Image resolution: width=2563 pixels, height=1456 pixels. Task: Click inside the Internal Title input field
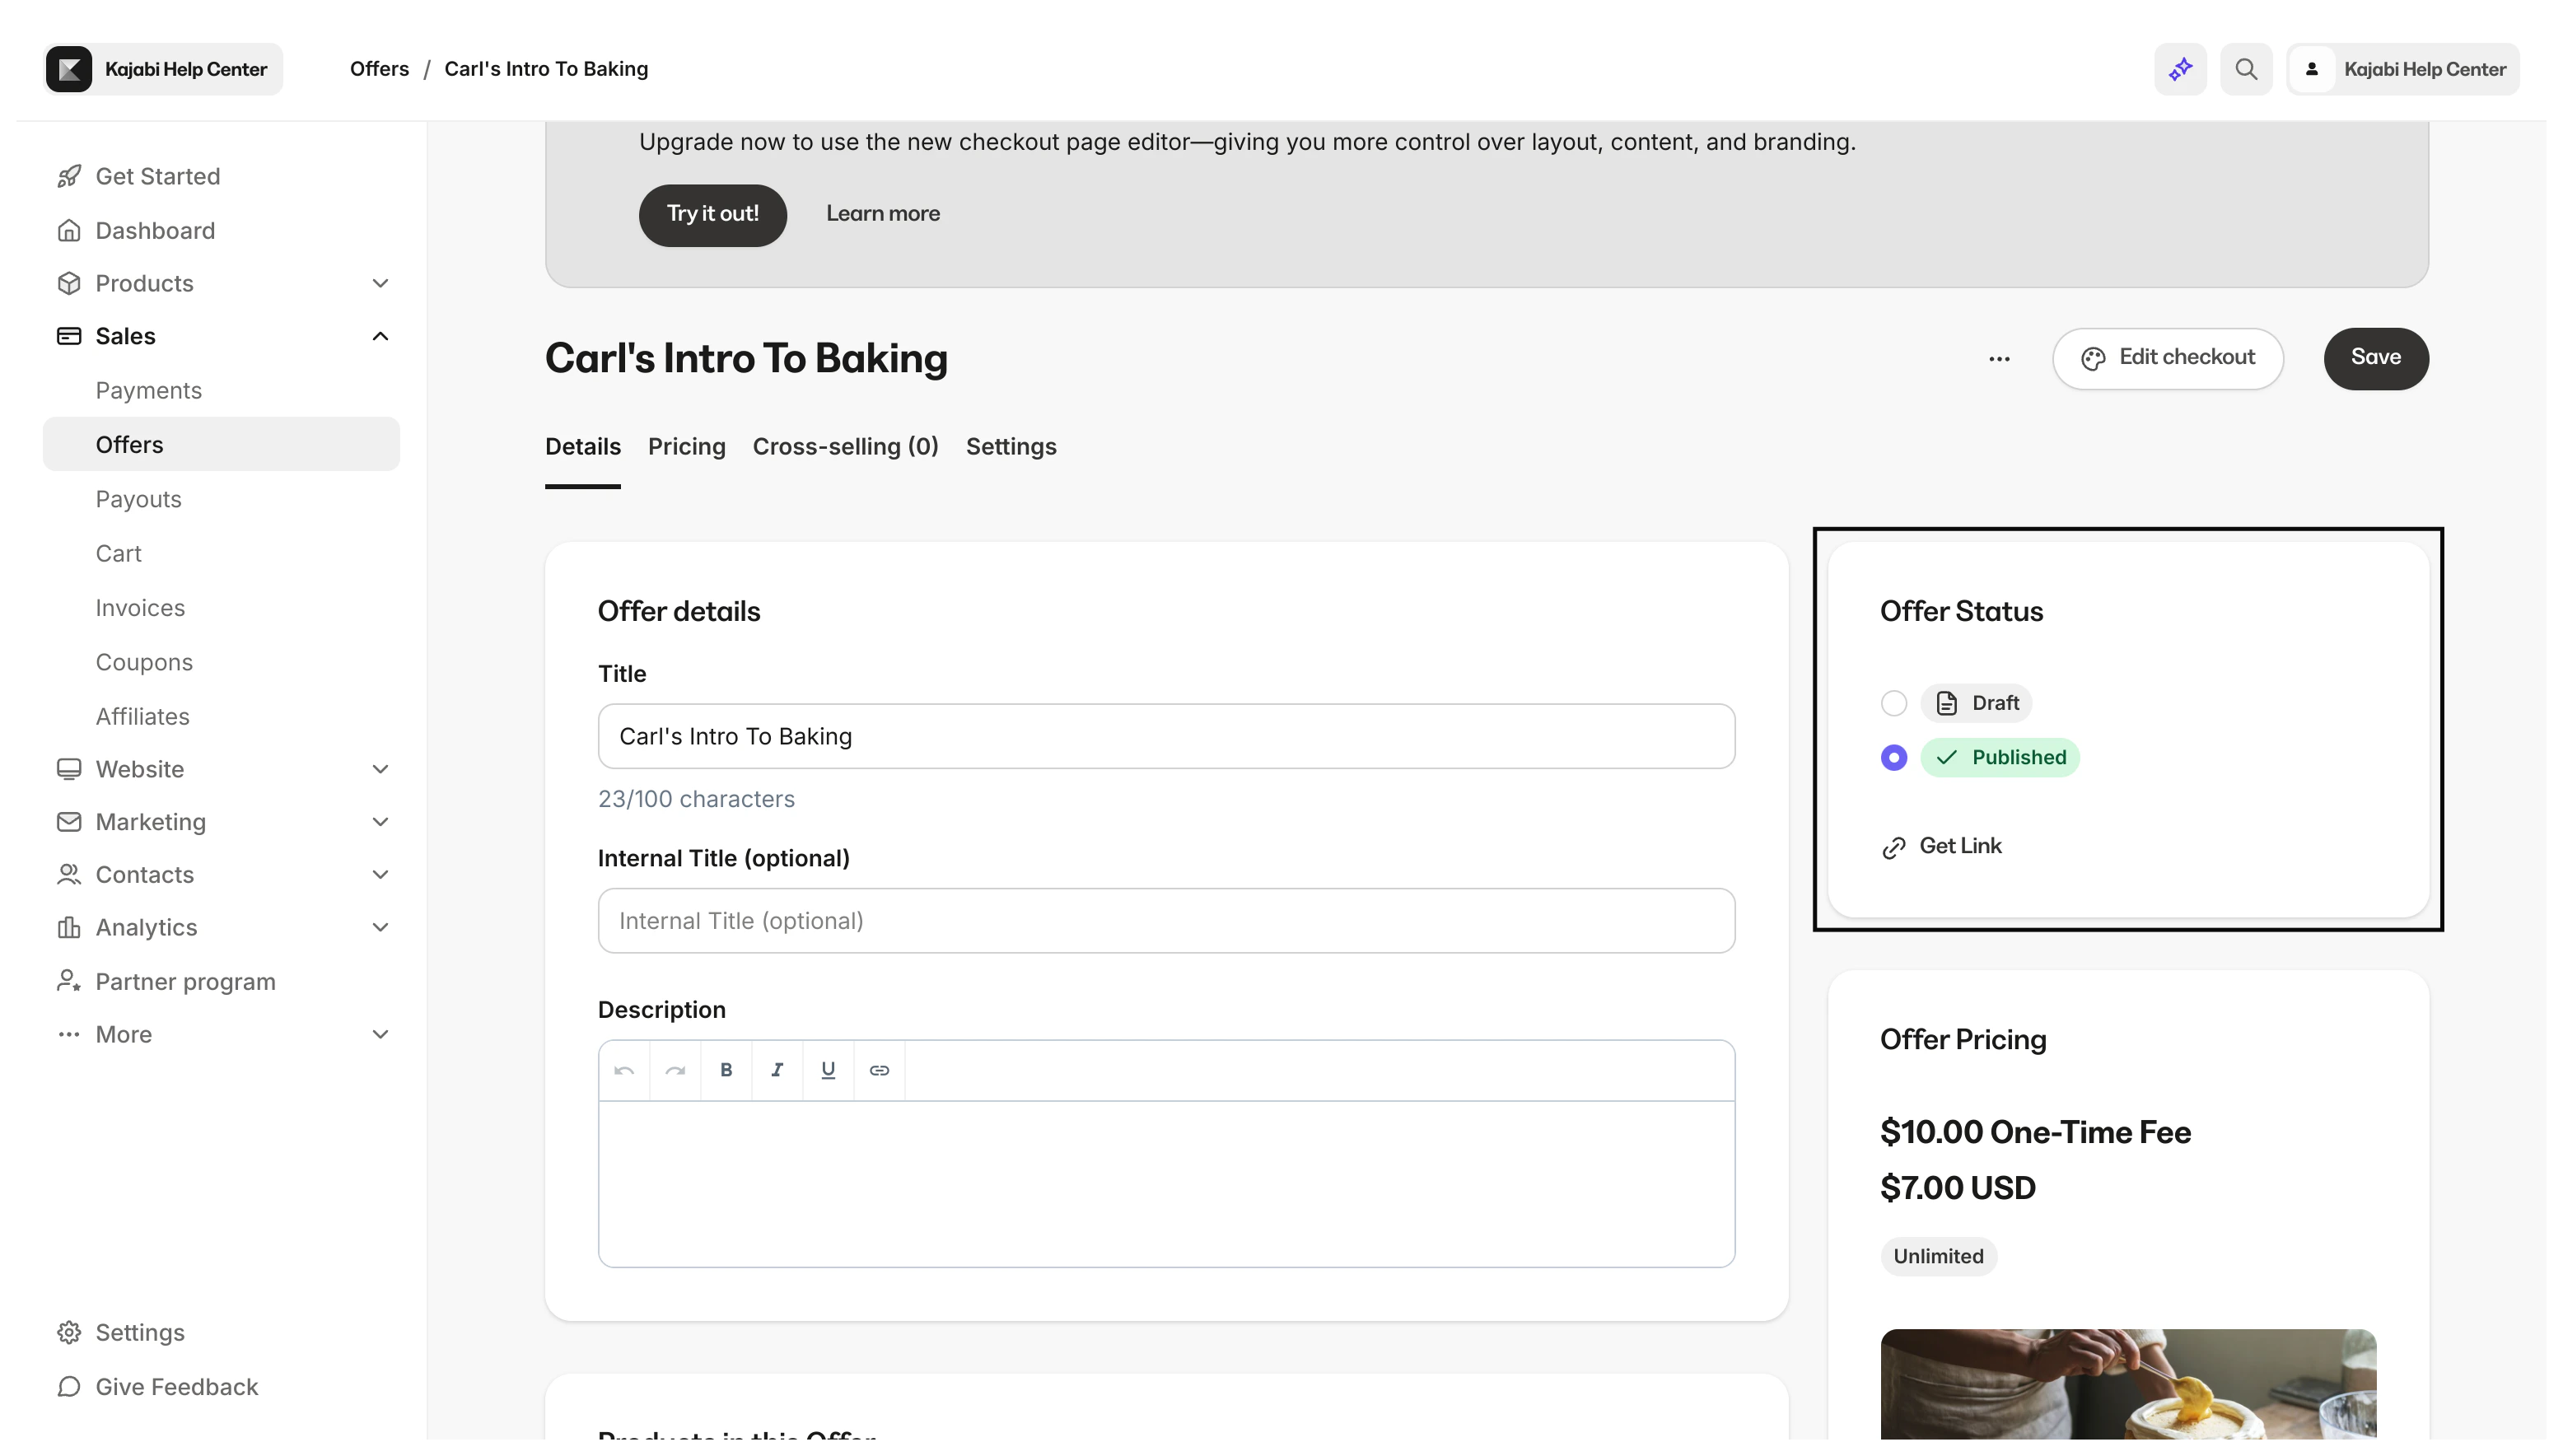1165,920
